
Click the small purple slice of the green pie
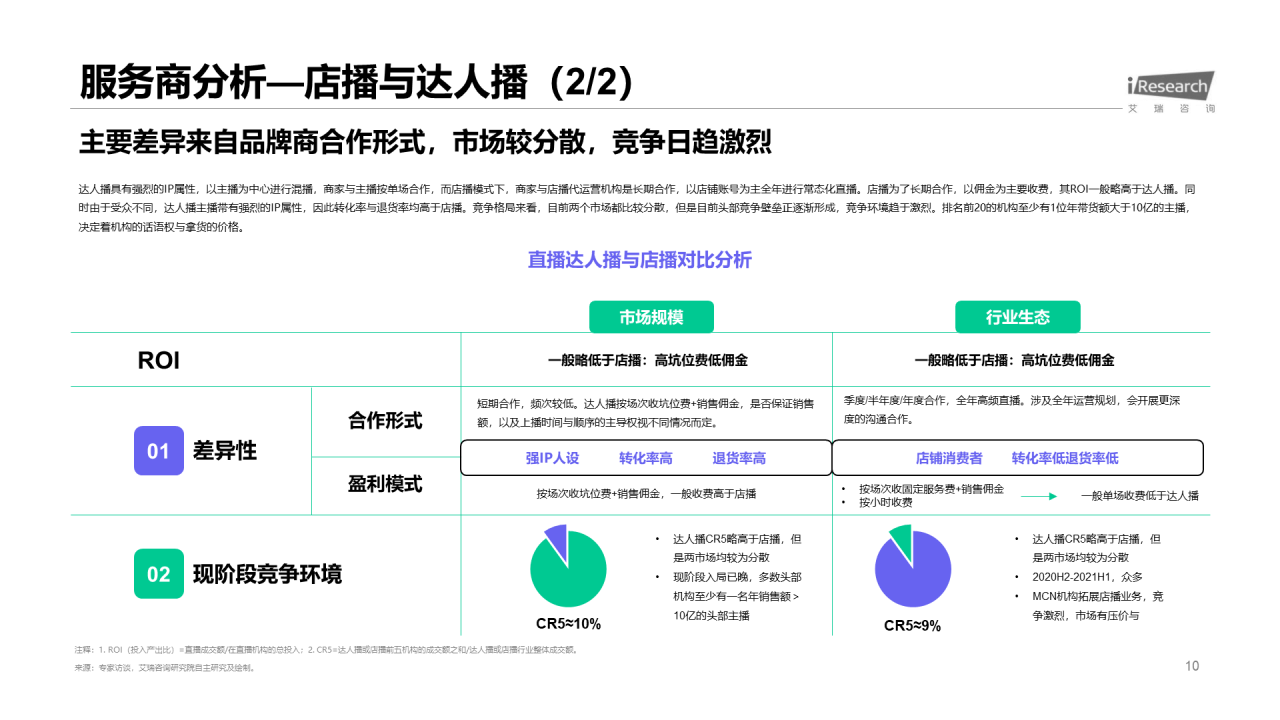[557, 540]
